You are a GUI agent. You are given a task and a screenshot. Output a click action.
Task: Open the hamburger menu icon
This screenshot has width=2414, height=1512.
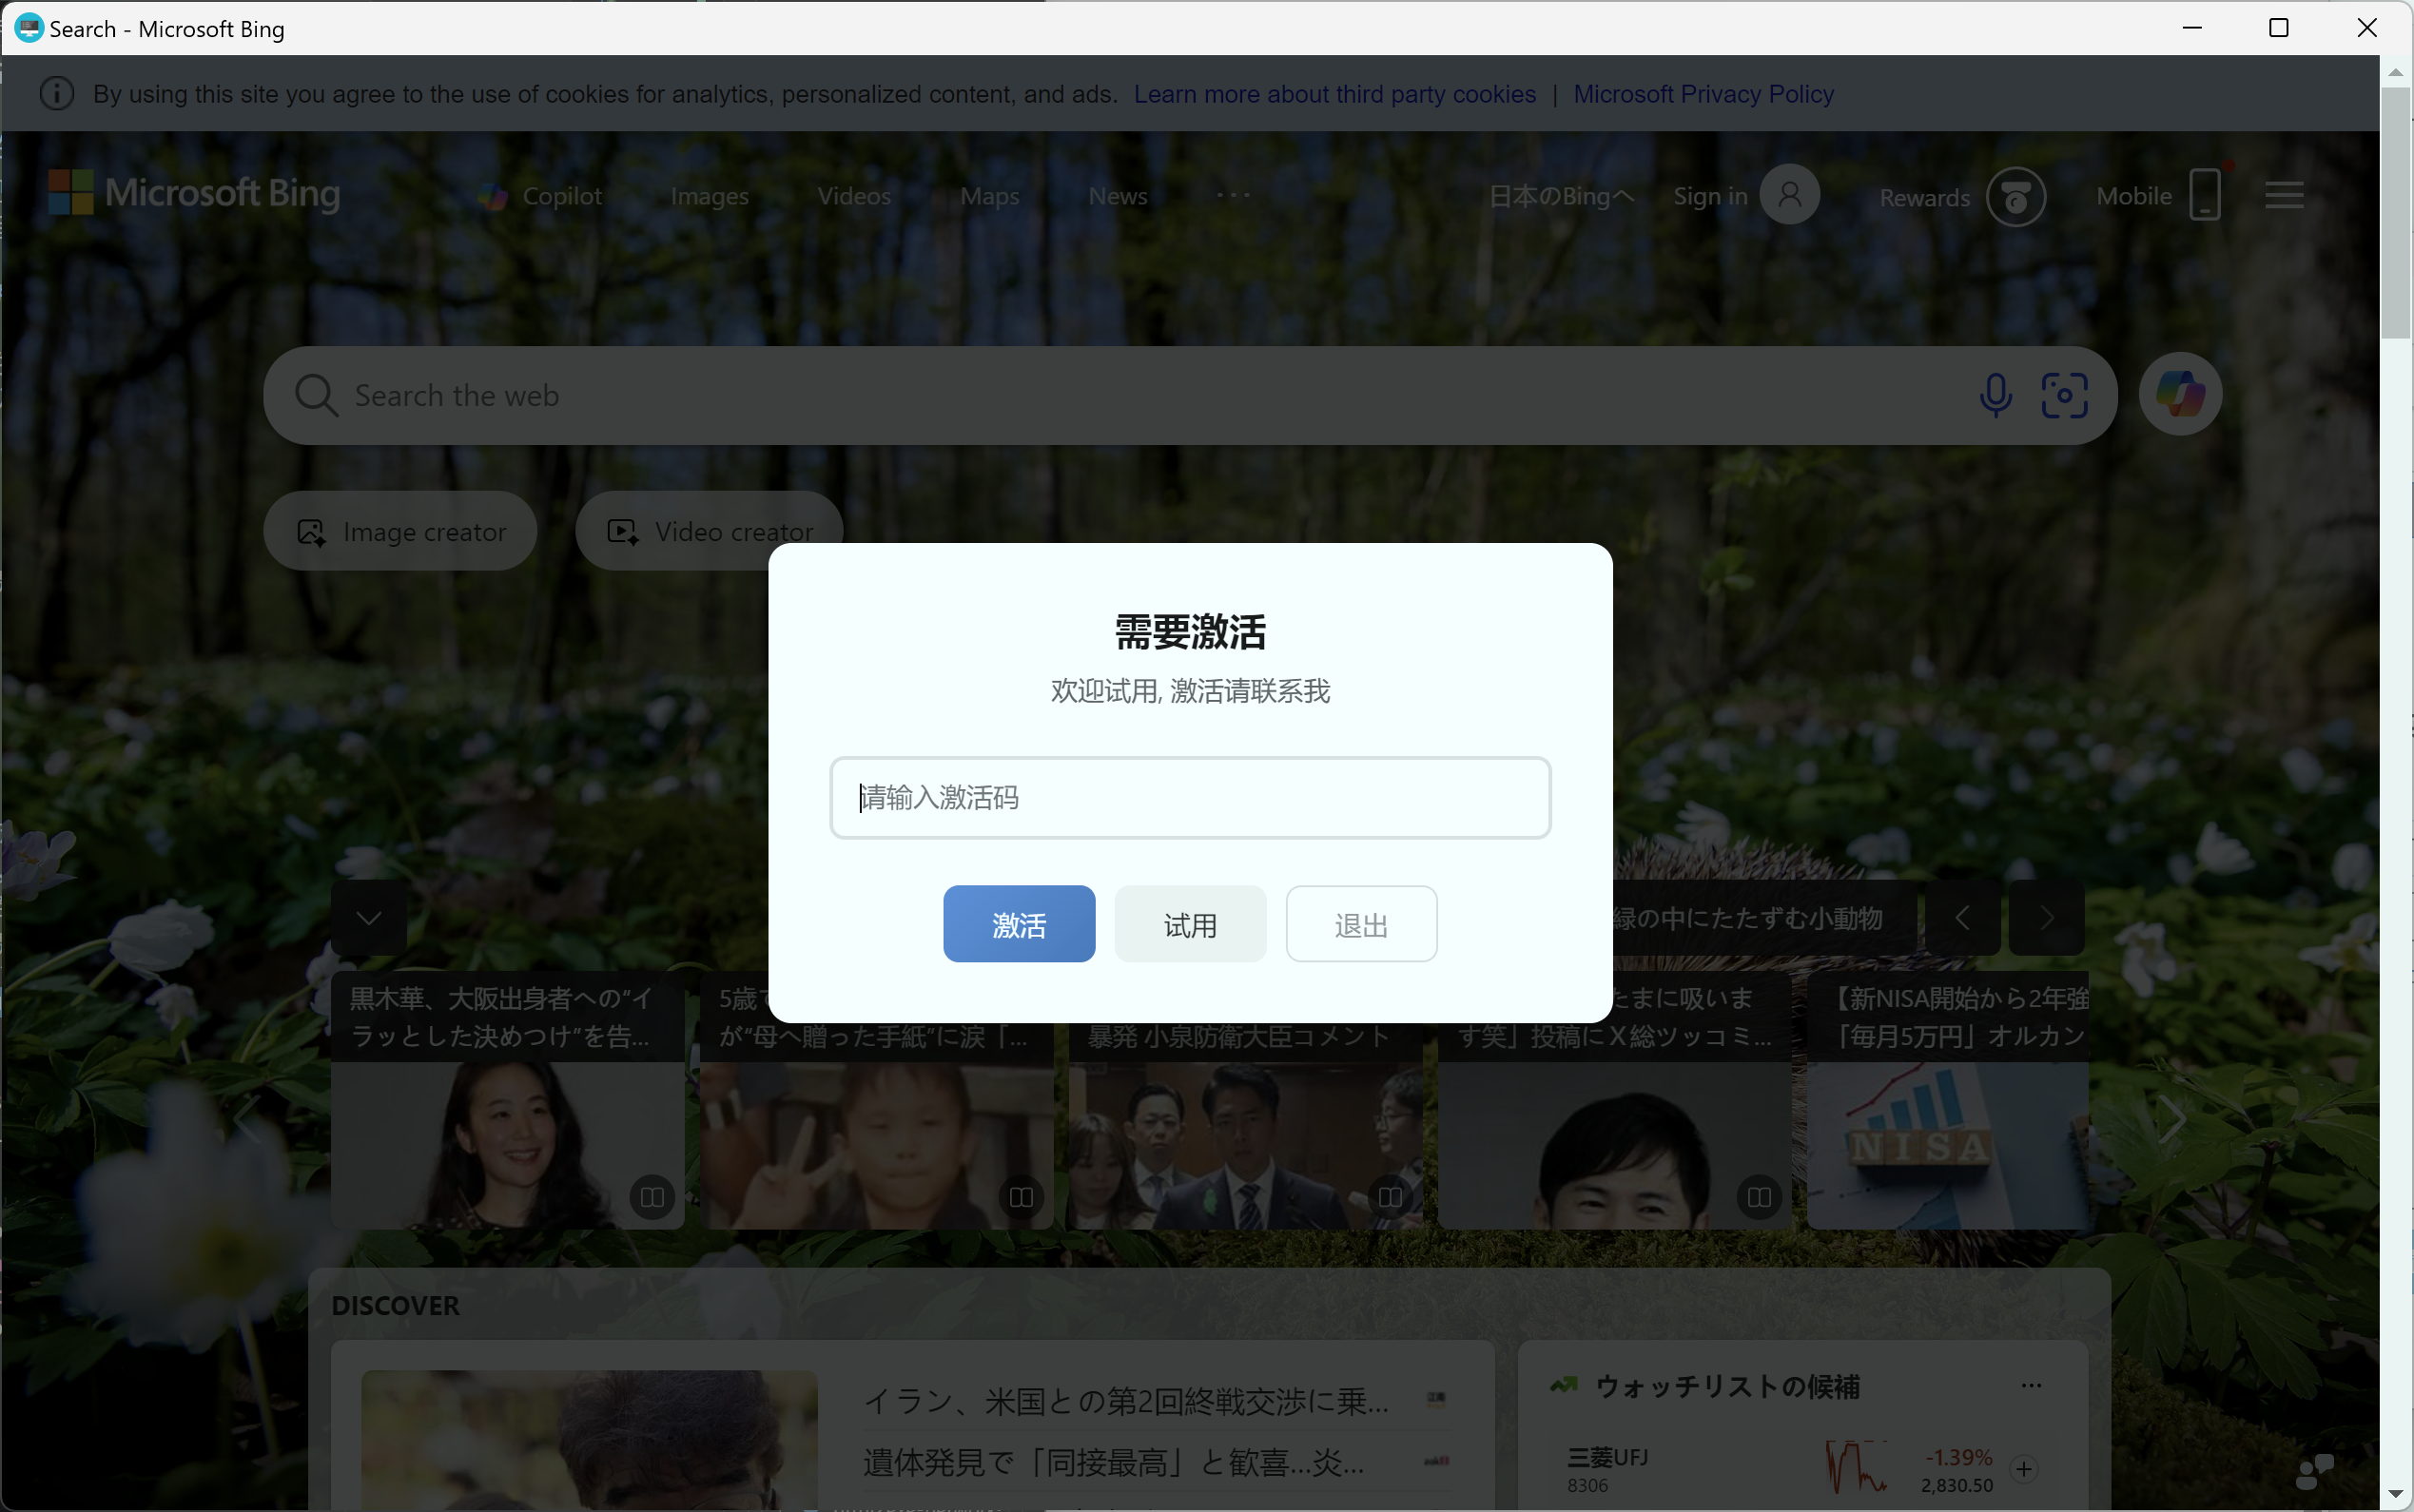click(2283, 195)
